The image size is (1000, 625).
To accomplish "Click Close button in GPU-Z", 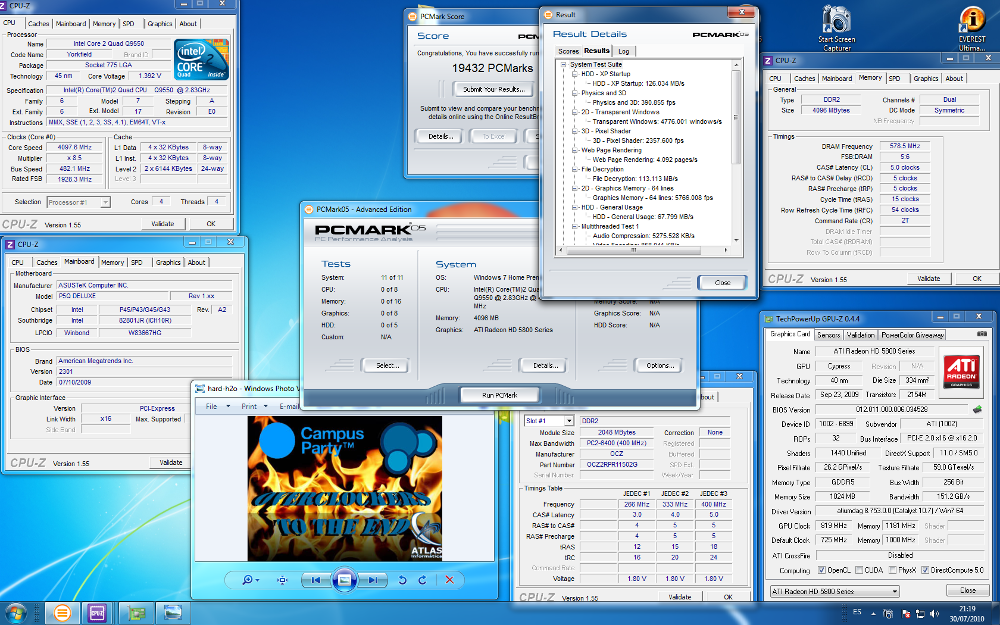I will (968, 591).
